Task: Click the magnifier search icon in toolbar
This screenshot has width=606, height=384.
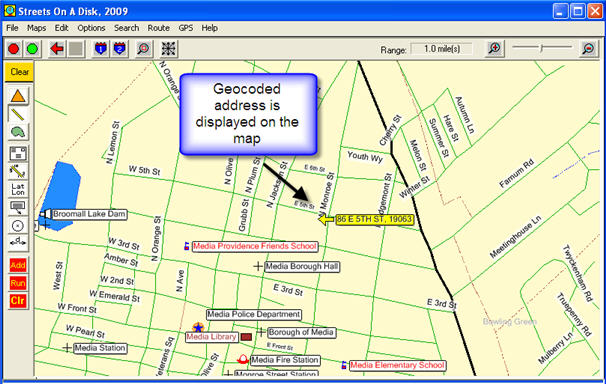Action: point(144,49)
